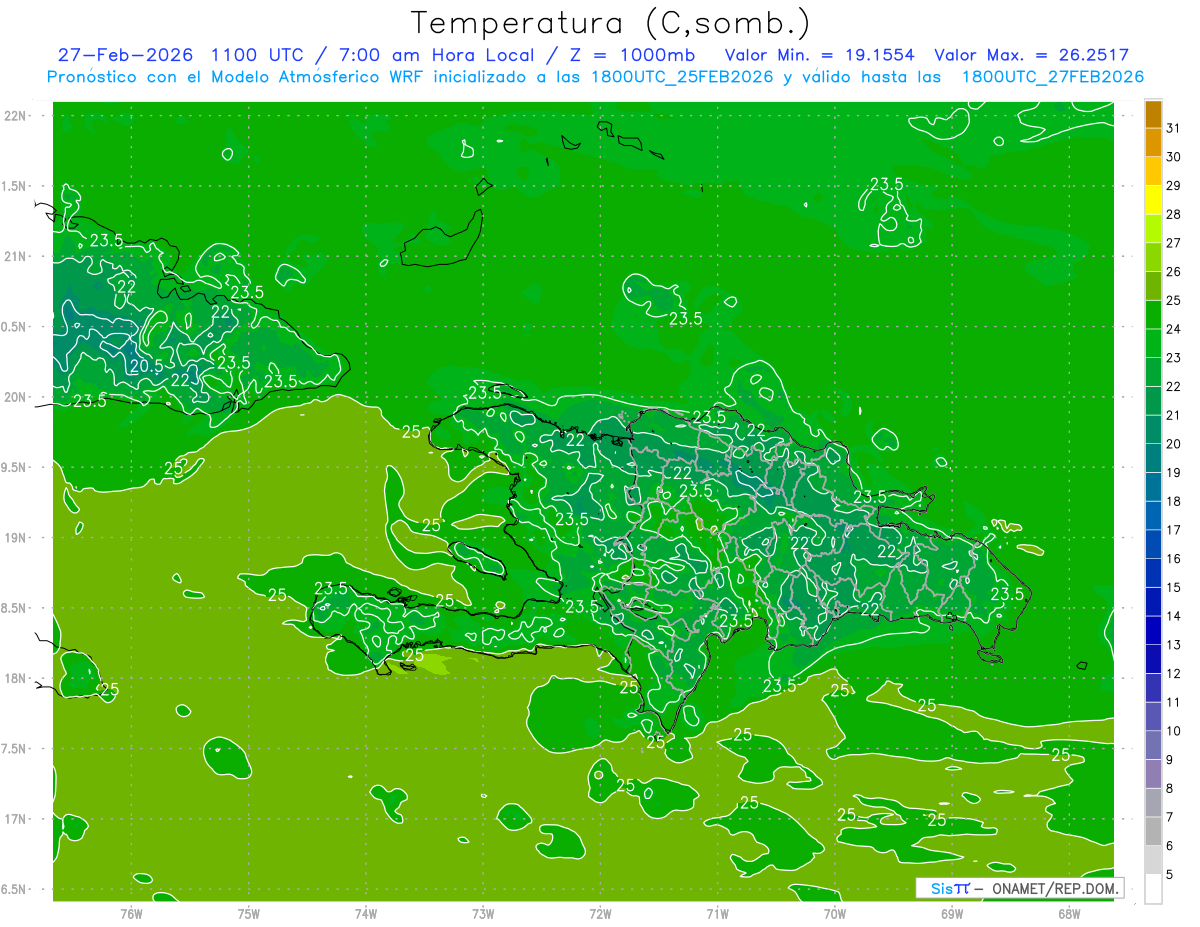Screen dimensions: 1200x927
Task: Click the '70W' longitude axis label
Action: (835, 913)
